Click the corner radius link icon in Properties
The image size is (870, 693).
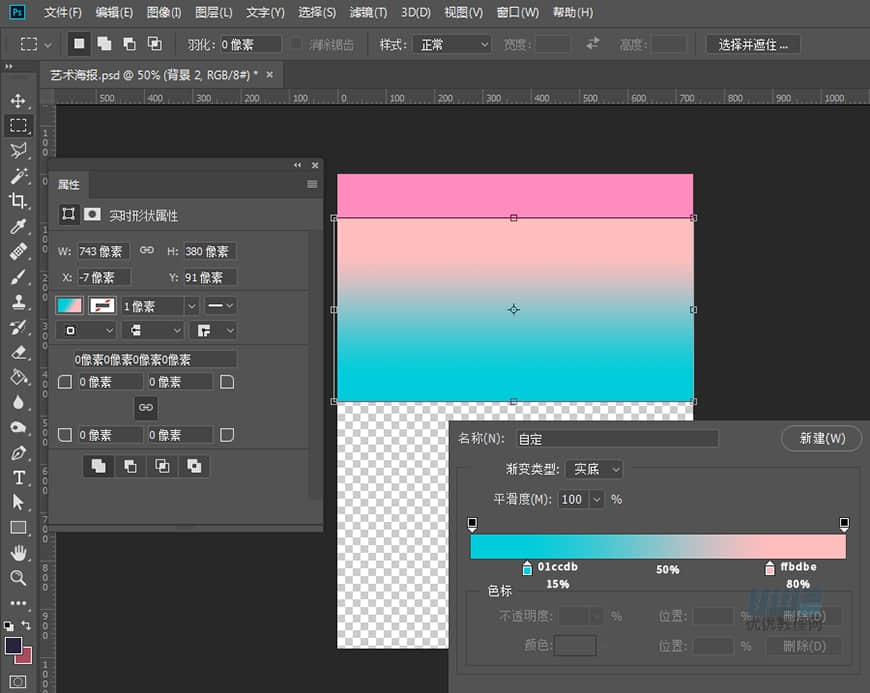coord(146,407)
